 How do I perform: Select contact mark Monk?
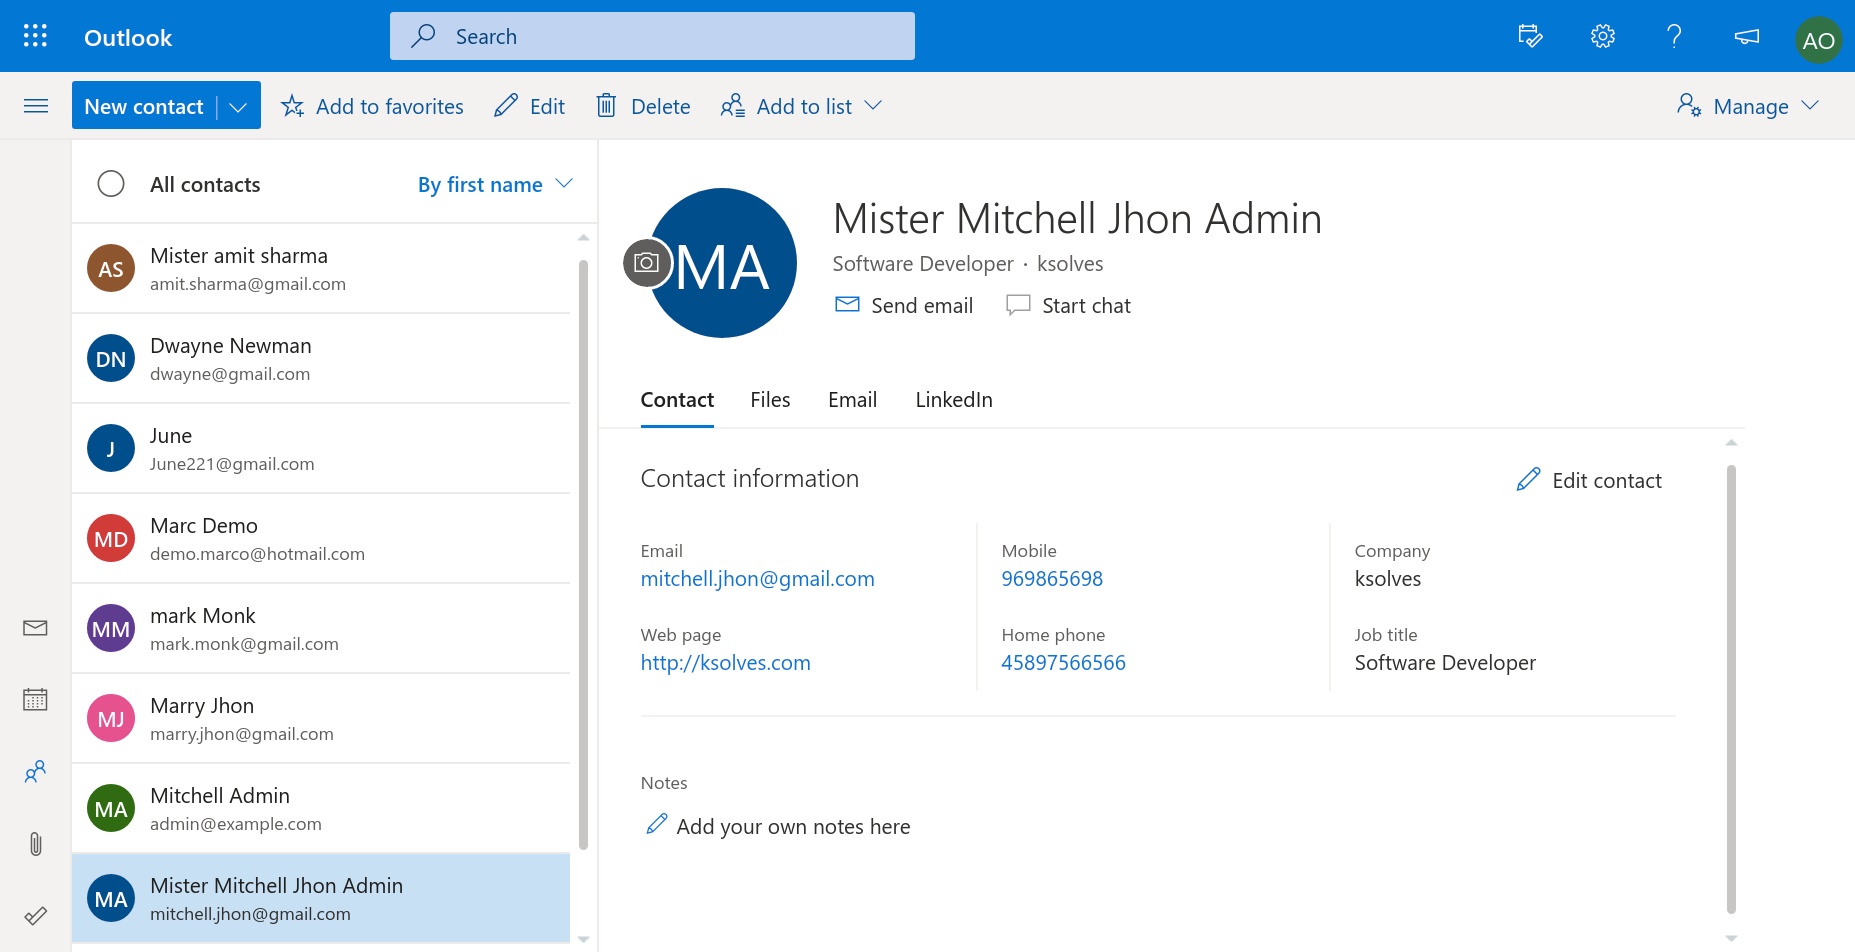(321, 629)
